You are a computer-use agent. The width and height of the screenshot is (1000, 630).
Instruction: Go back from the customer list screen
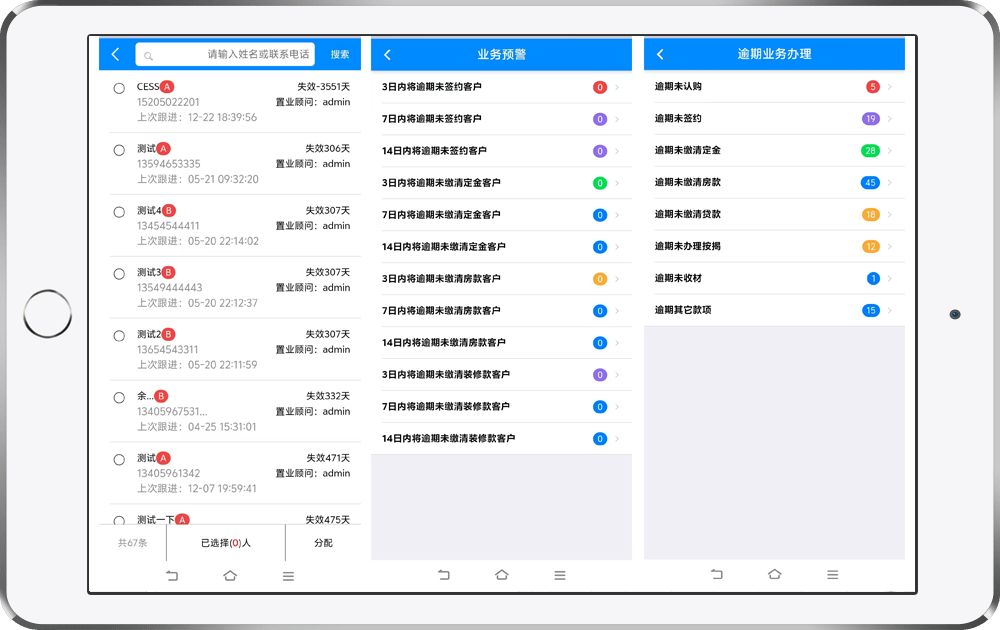coord(115,54)
